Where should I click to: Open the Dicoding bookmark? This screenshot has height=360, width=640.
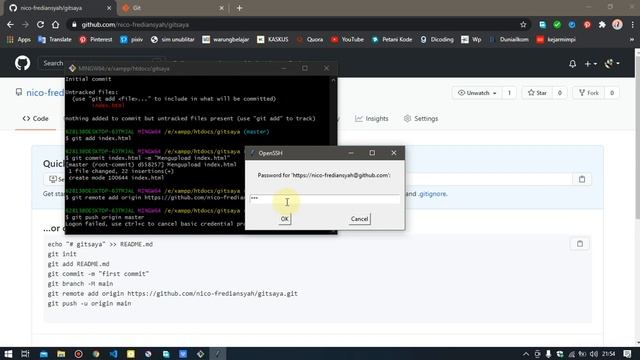click(437, 40)
